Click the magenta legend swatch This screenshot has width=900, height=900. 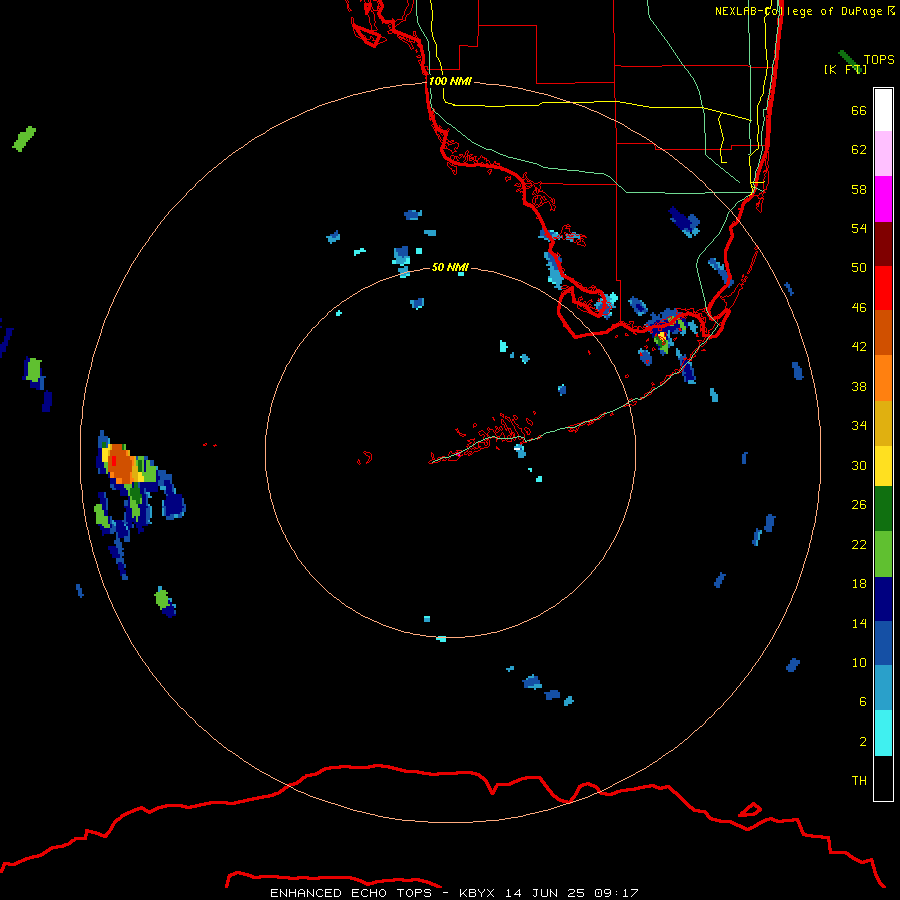tap(883, 199)
